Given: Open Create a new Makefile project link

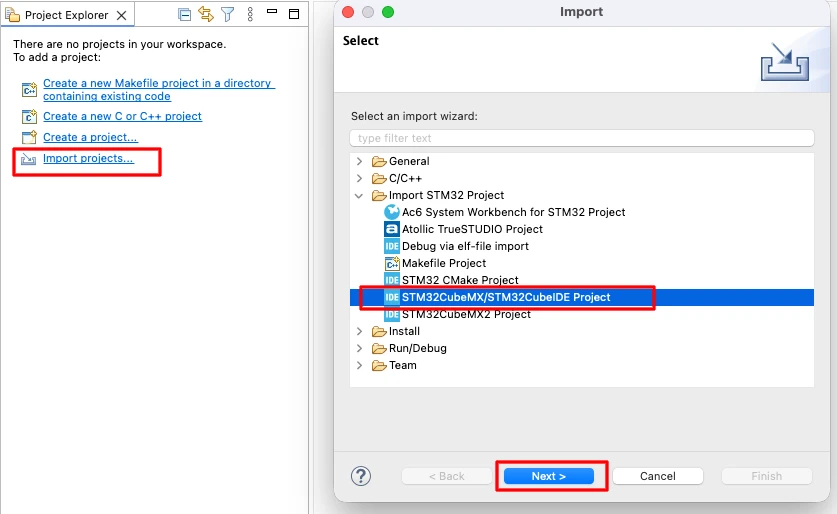Looking at the screenshot, I should pyautogui.click(x=159, y=90).
